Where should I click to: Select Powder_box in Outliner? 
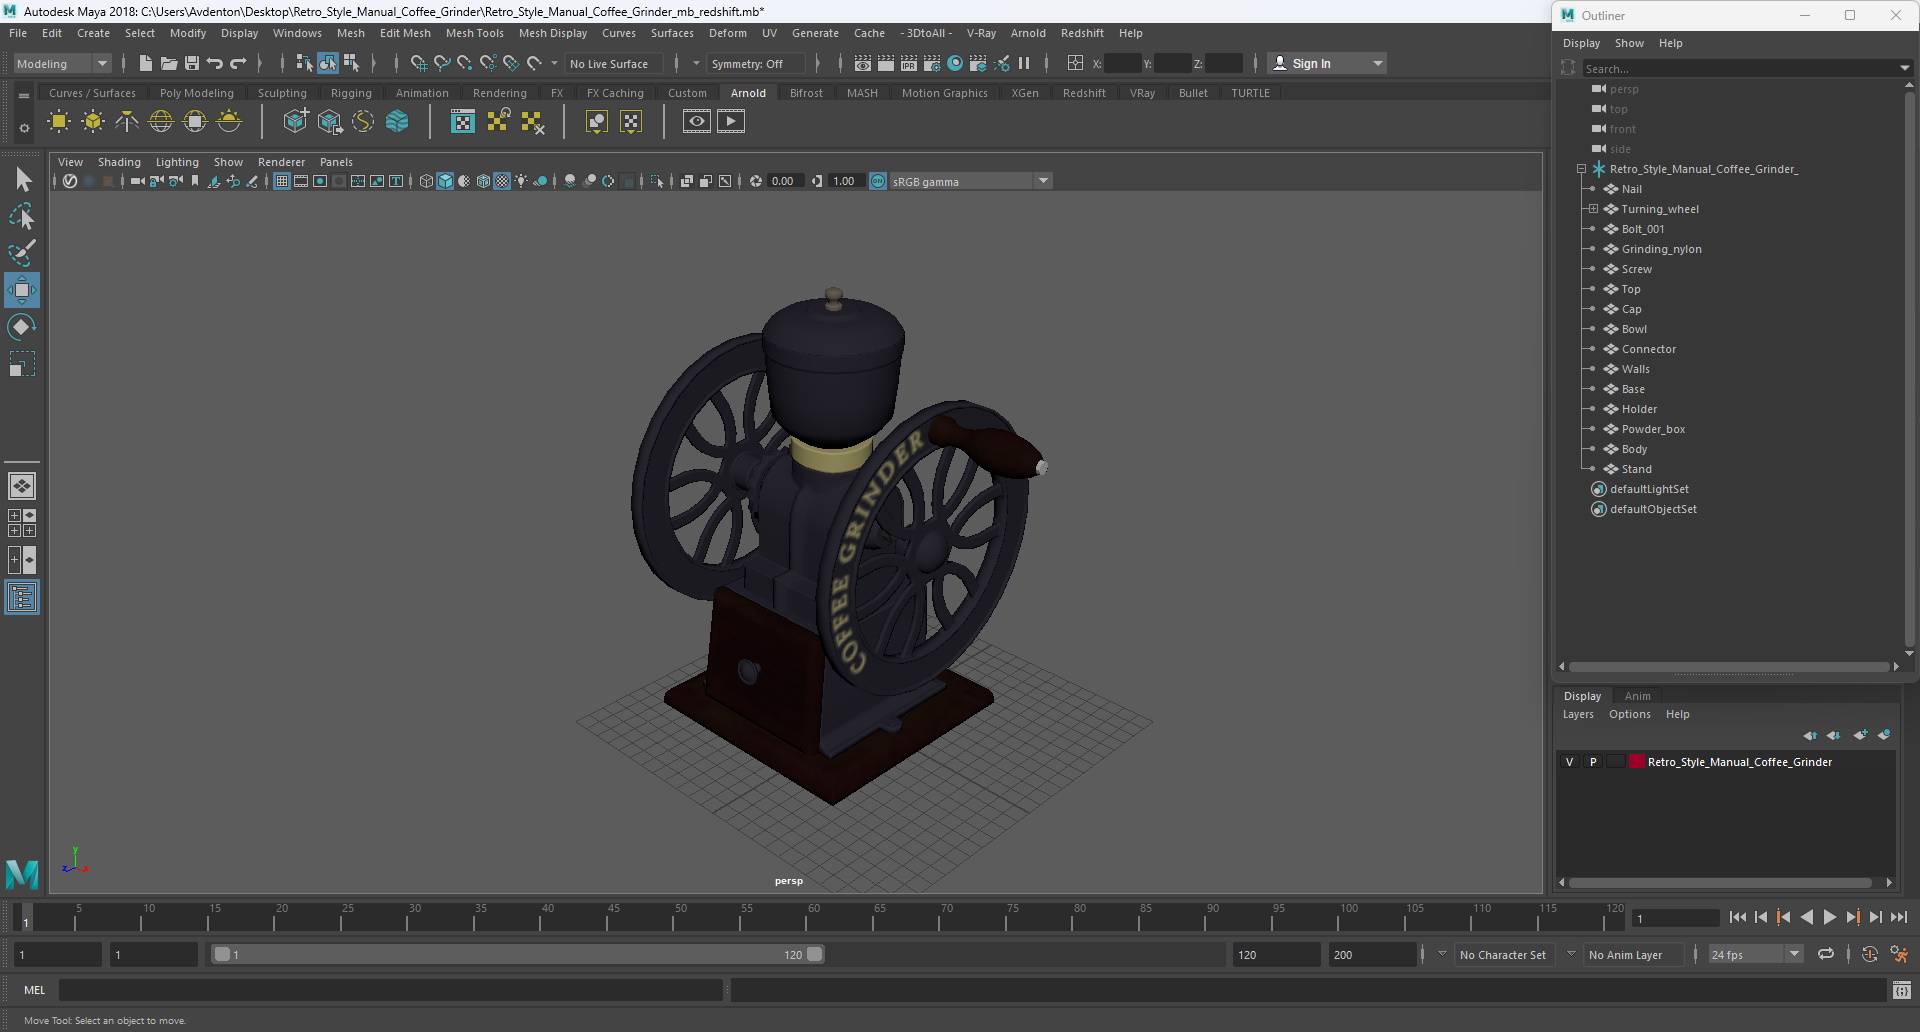[1653, 429]
